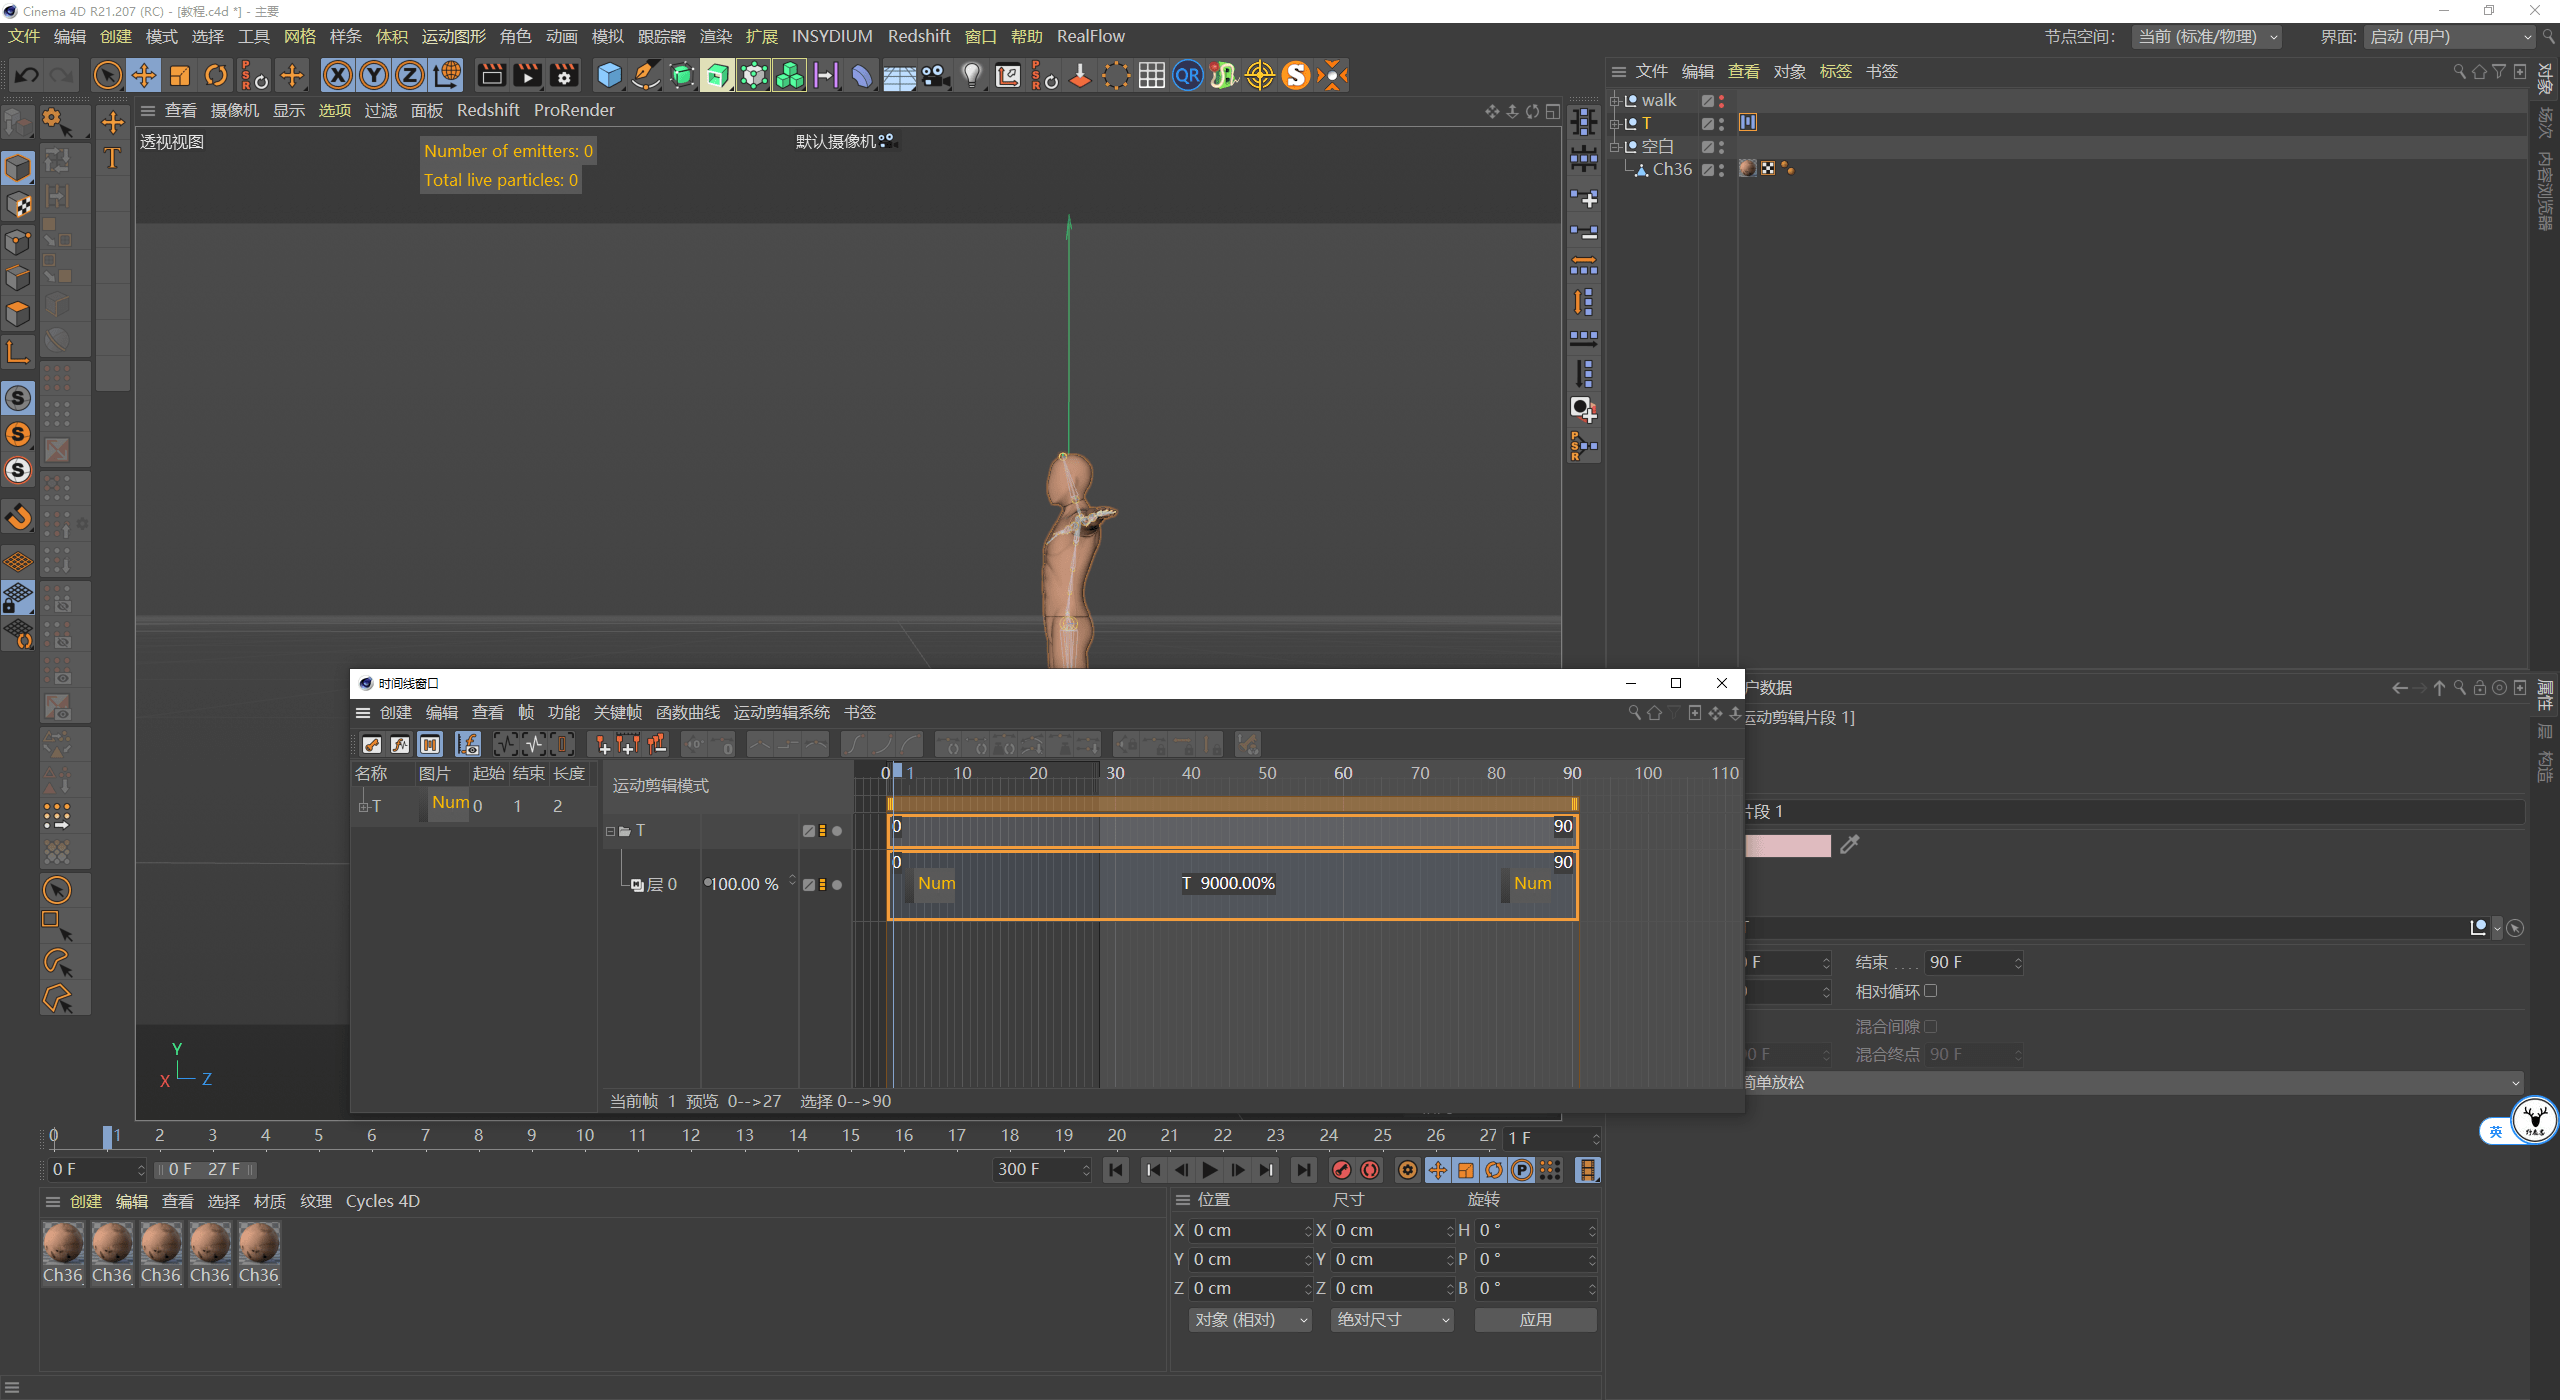Add a Light object from toolbar
Viewport: 2560px width, 1400px height.
(x=971, y=75)
